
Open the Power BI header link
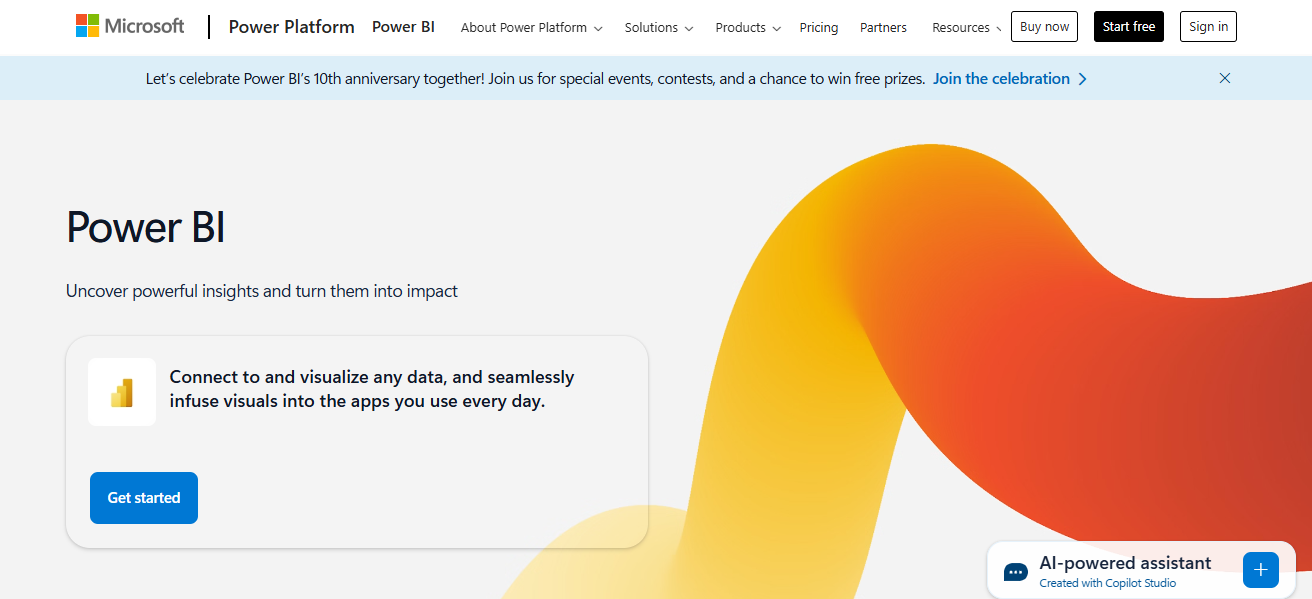coord(403,27)
